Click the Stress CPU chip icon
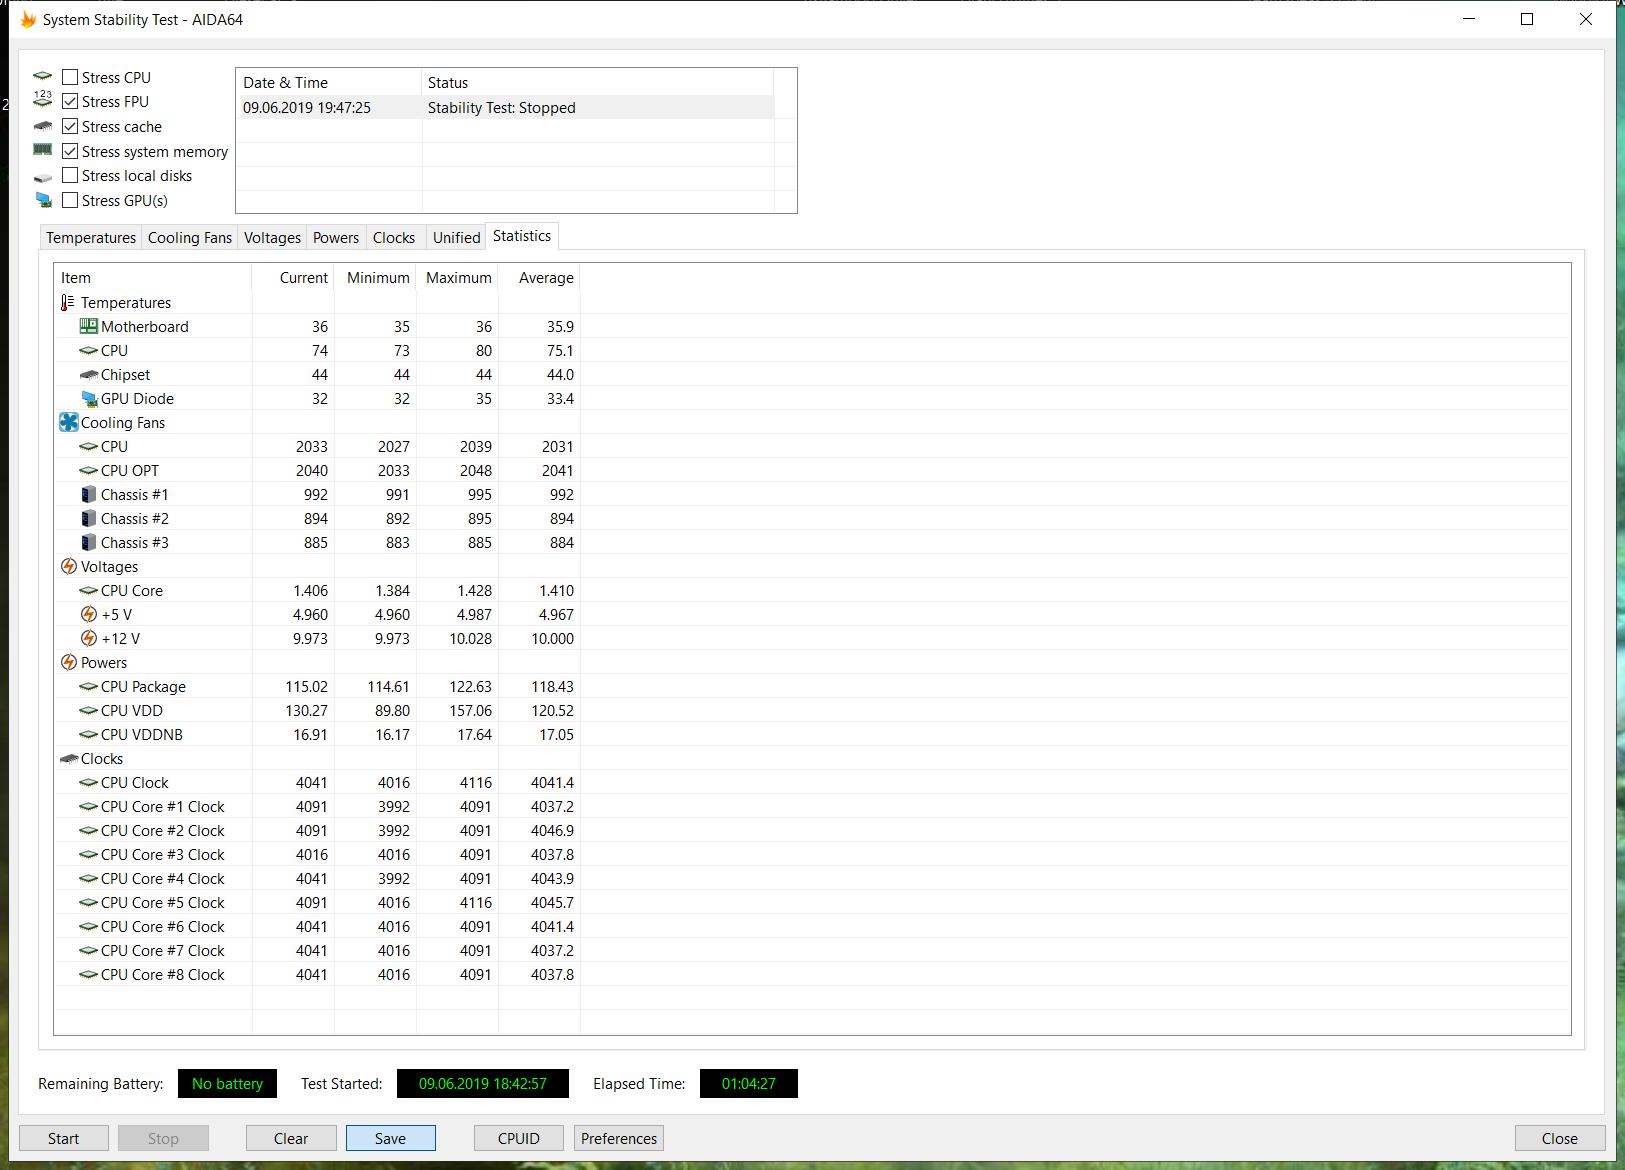1625x1170 pixels. pos(42,76)
